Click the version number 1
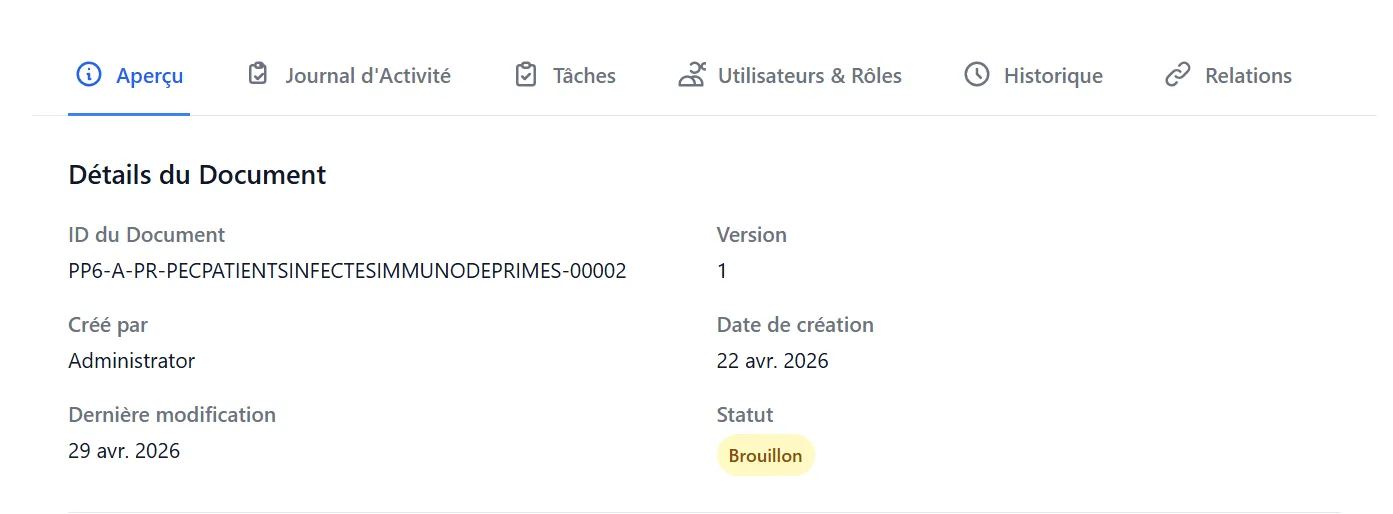The height and width of the screenshot is (514, 1393). tap(722, 271)
